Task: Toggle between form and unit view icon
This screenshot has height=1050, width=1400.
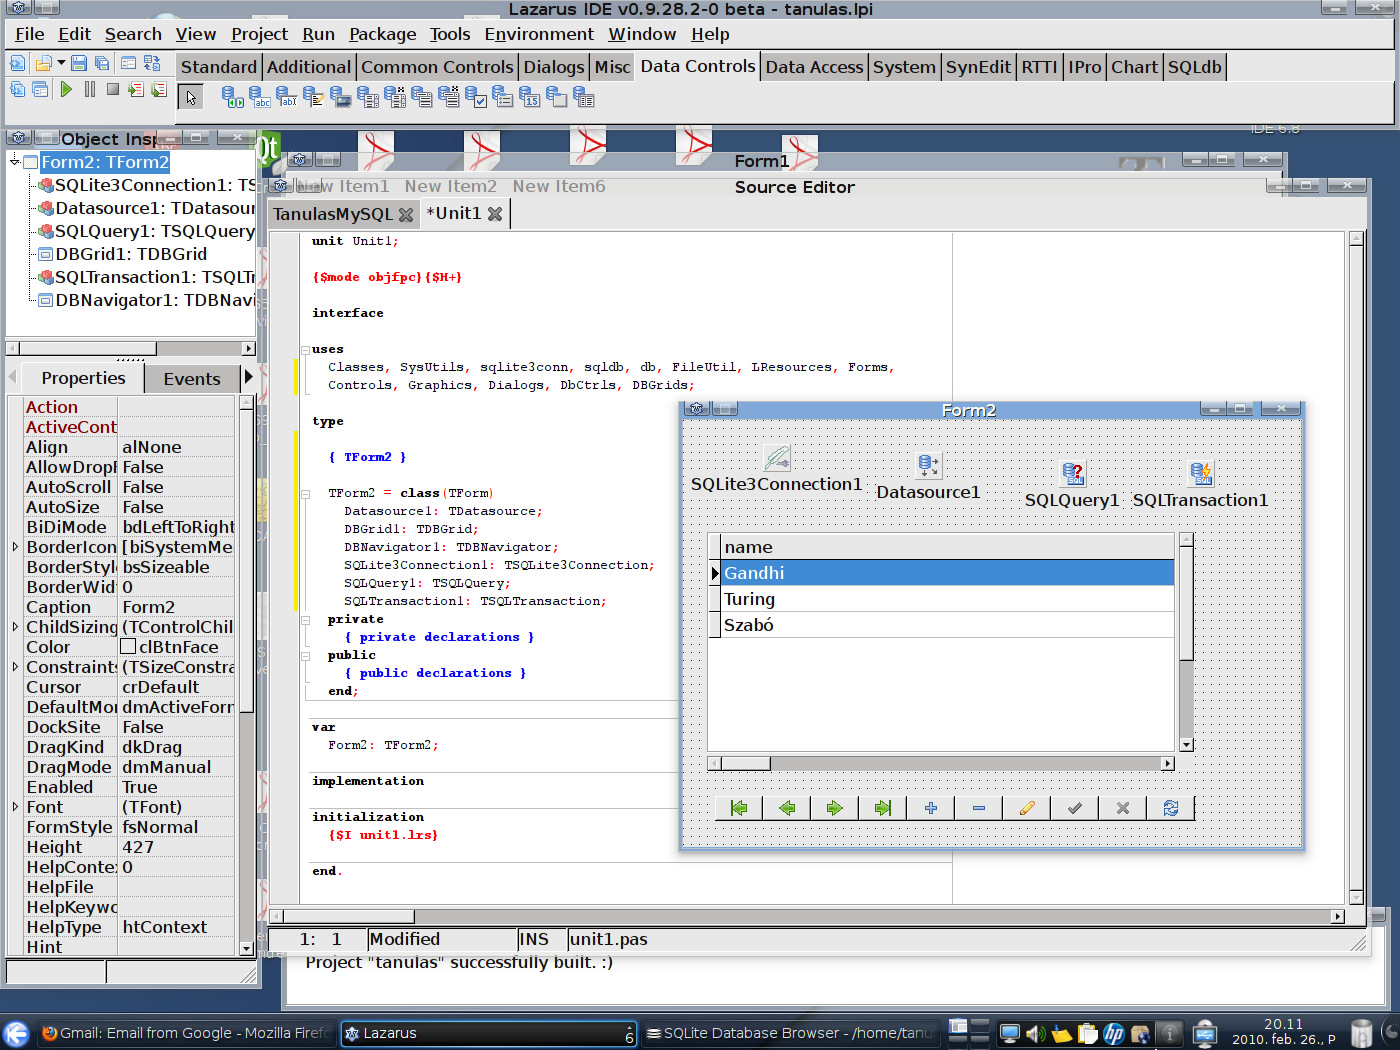Action: coord(152,63)
